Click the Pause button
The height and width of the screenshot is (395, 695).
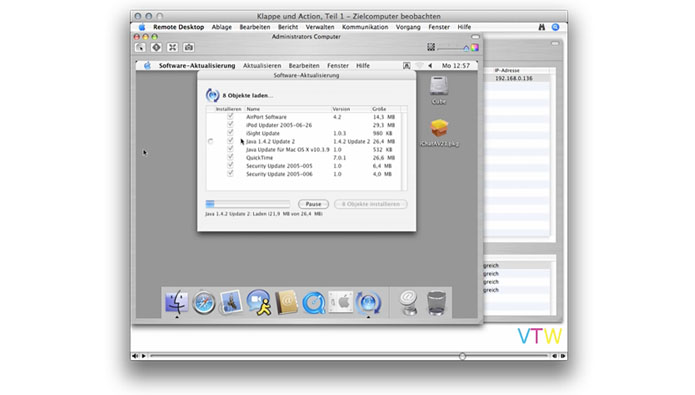(x=313, y=204)
